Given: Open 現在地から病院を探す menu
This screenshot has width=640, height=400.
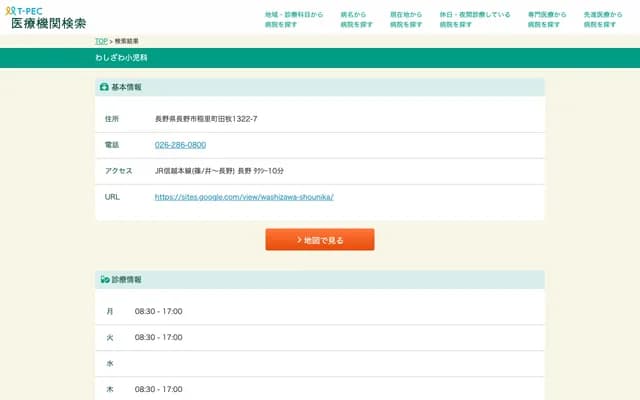Looking at the screenshot, I should pos(406,19).
